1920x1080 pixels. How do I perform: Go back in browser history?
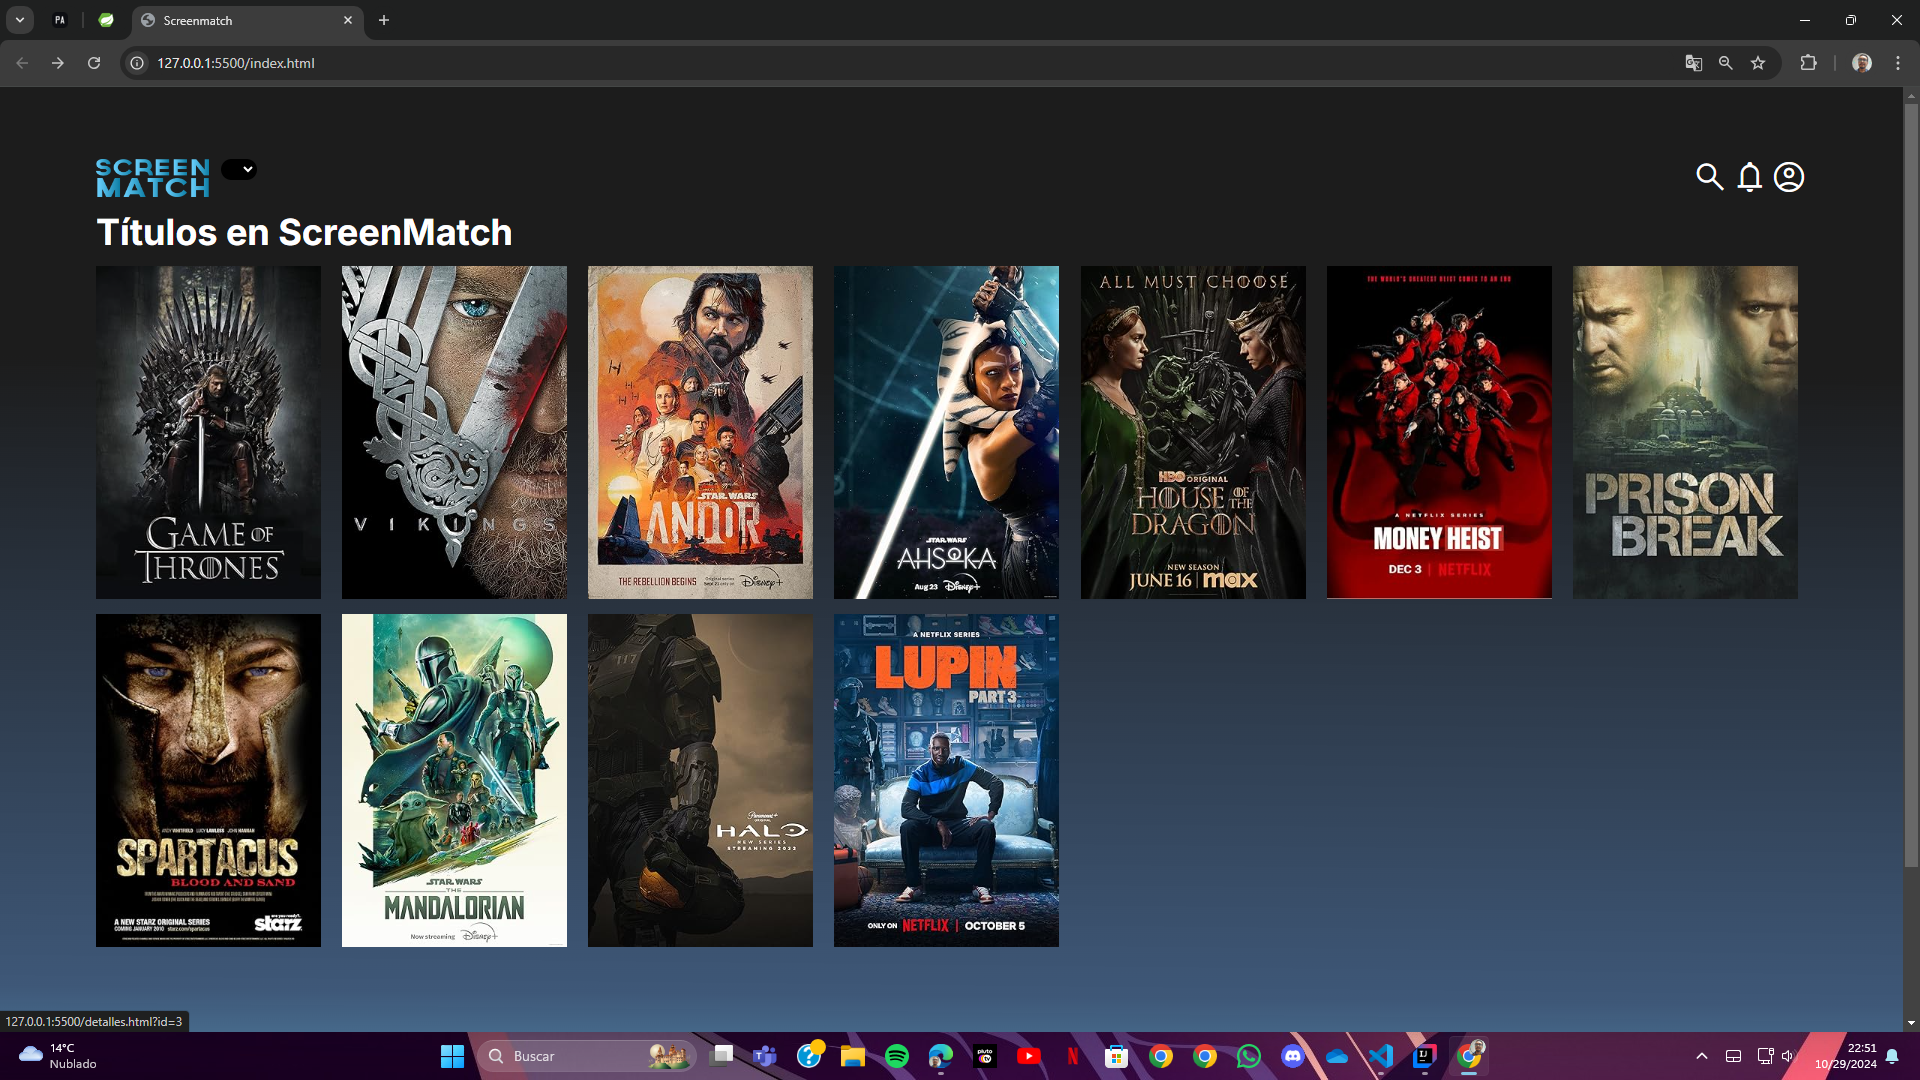point(22,63)
